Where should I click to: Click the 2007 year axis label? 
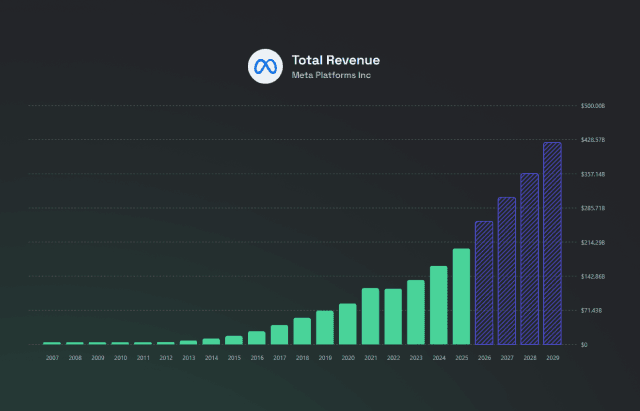coord(52,358)
